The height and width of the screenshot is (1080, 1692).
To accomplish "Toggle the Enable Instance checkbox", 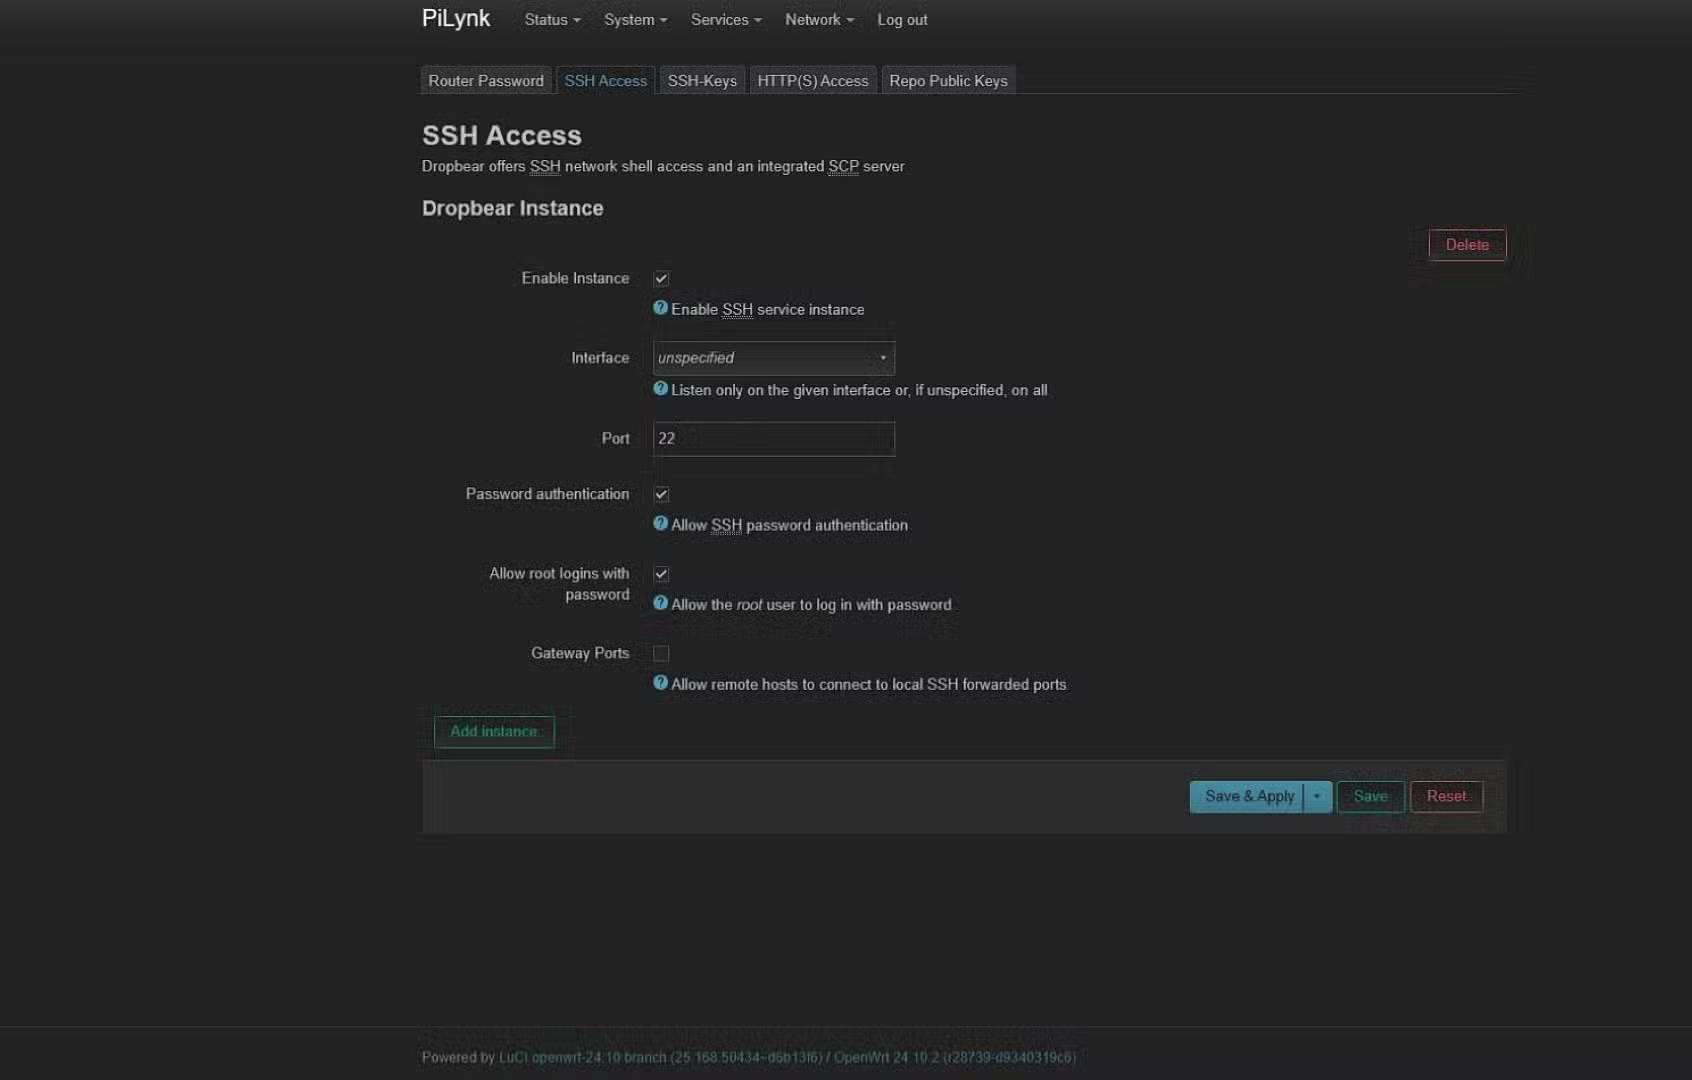I will coord(661,279).
